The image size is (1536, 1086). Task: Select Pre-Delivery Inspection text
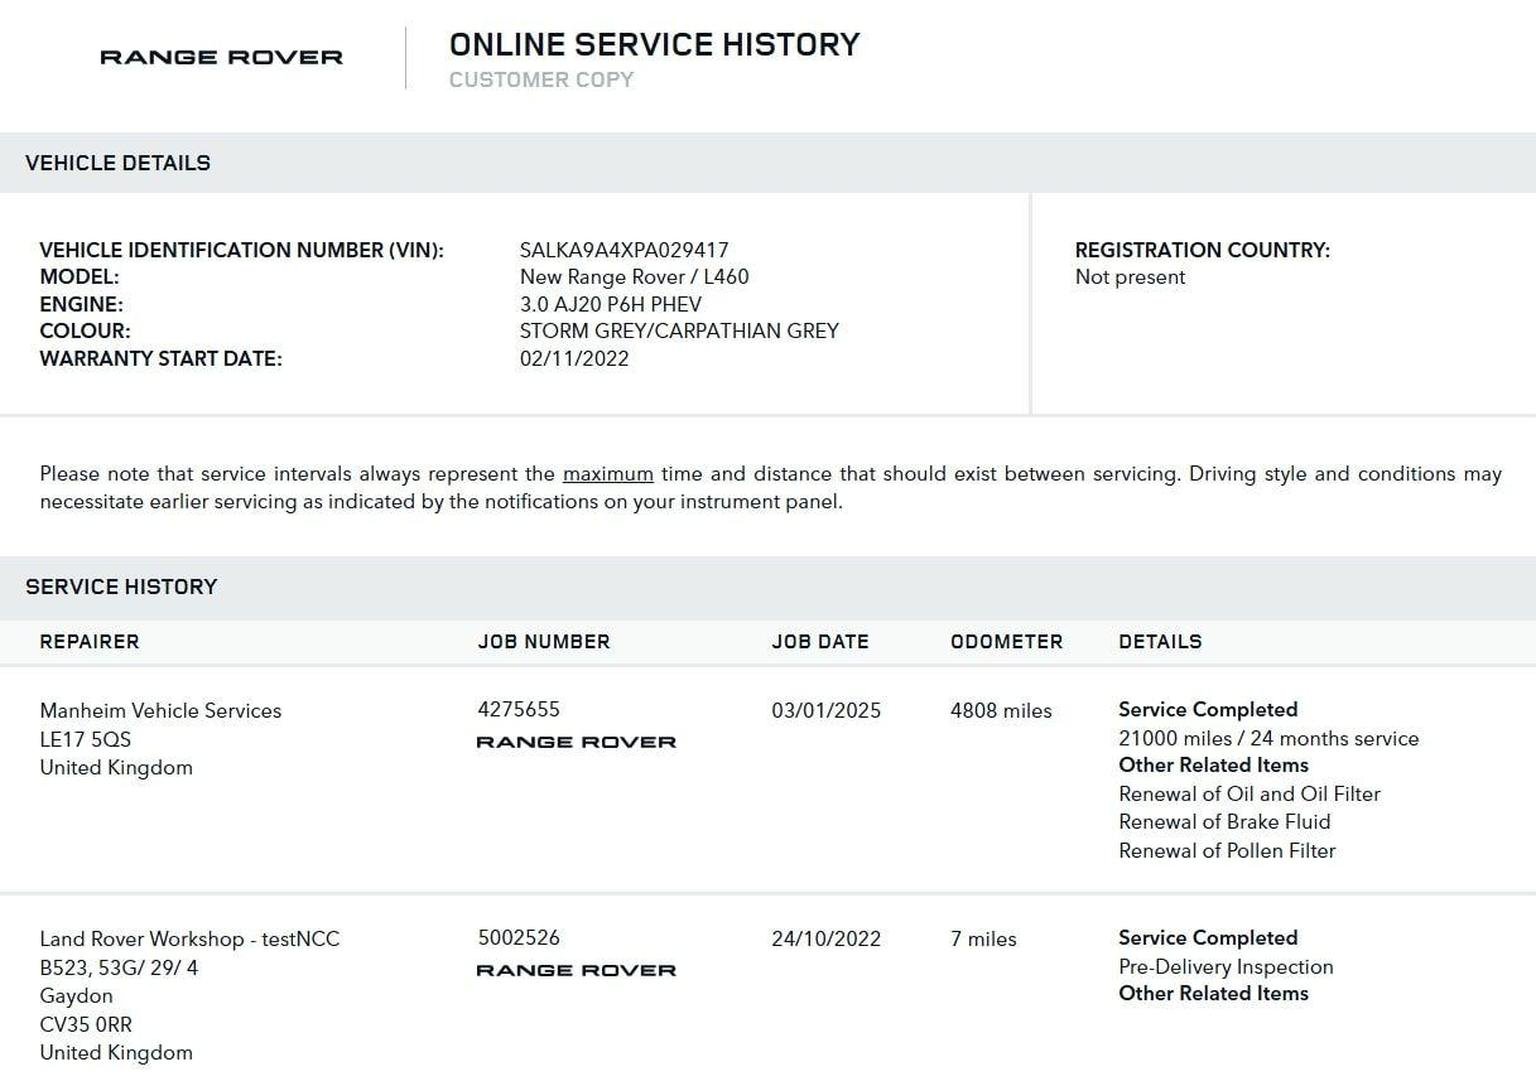pos(1226,967)
